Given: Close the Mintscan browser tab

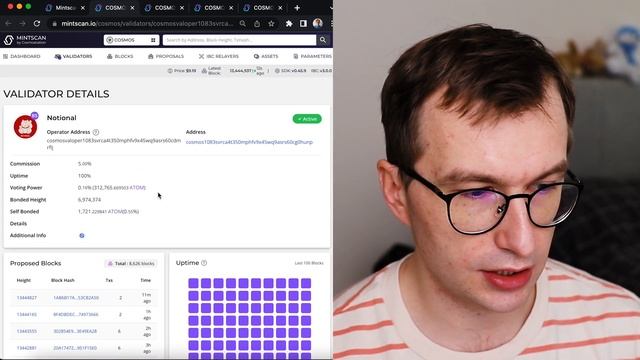Looking at the screenshot, I should (x=83, y=8).
